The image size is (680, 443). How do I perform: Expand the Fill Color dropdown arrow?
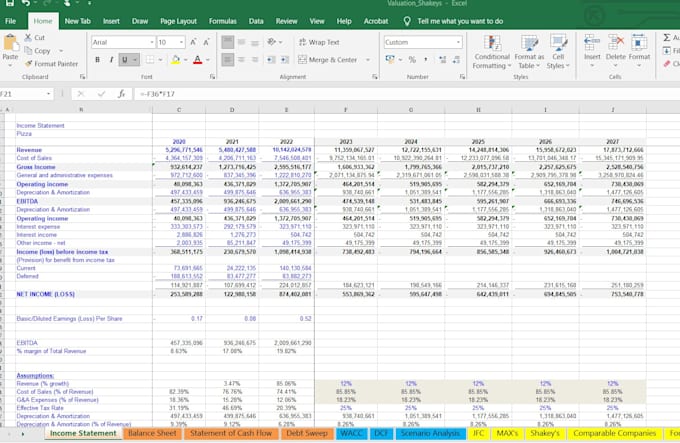click(x=186, y=60)
